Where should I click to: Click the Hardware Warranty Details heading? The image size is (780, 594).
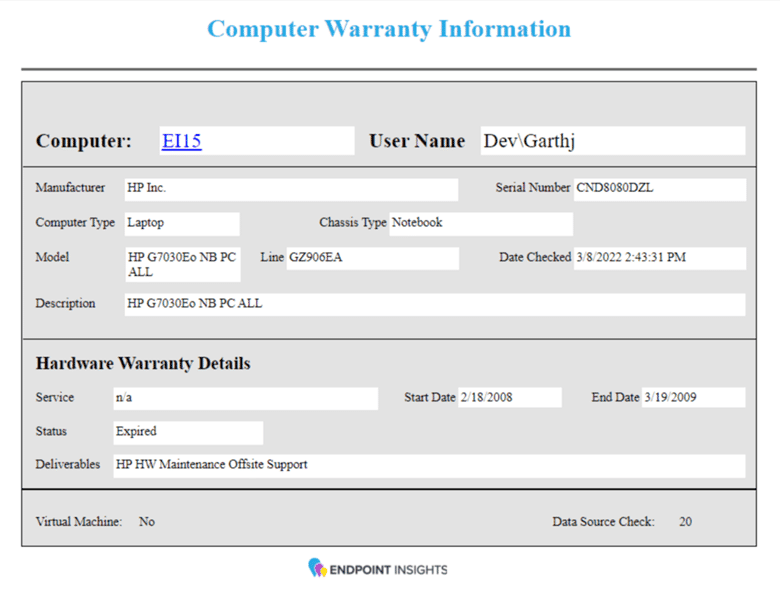pyautogui.click(x=143, y=363)
